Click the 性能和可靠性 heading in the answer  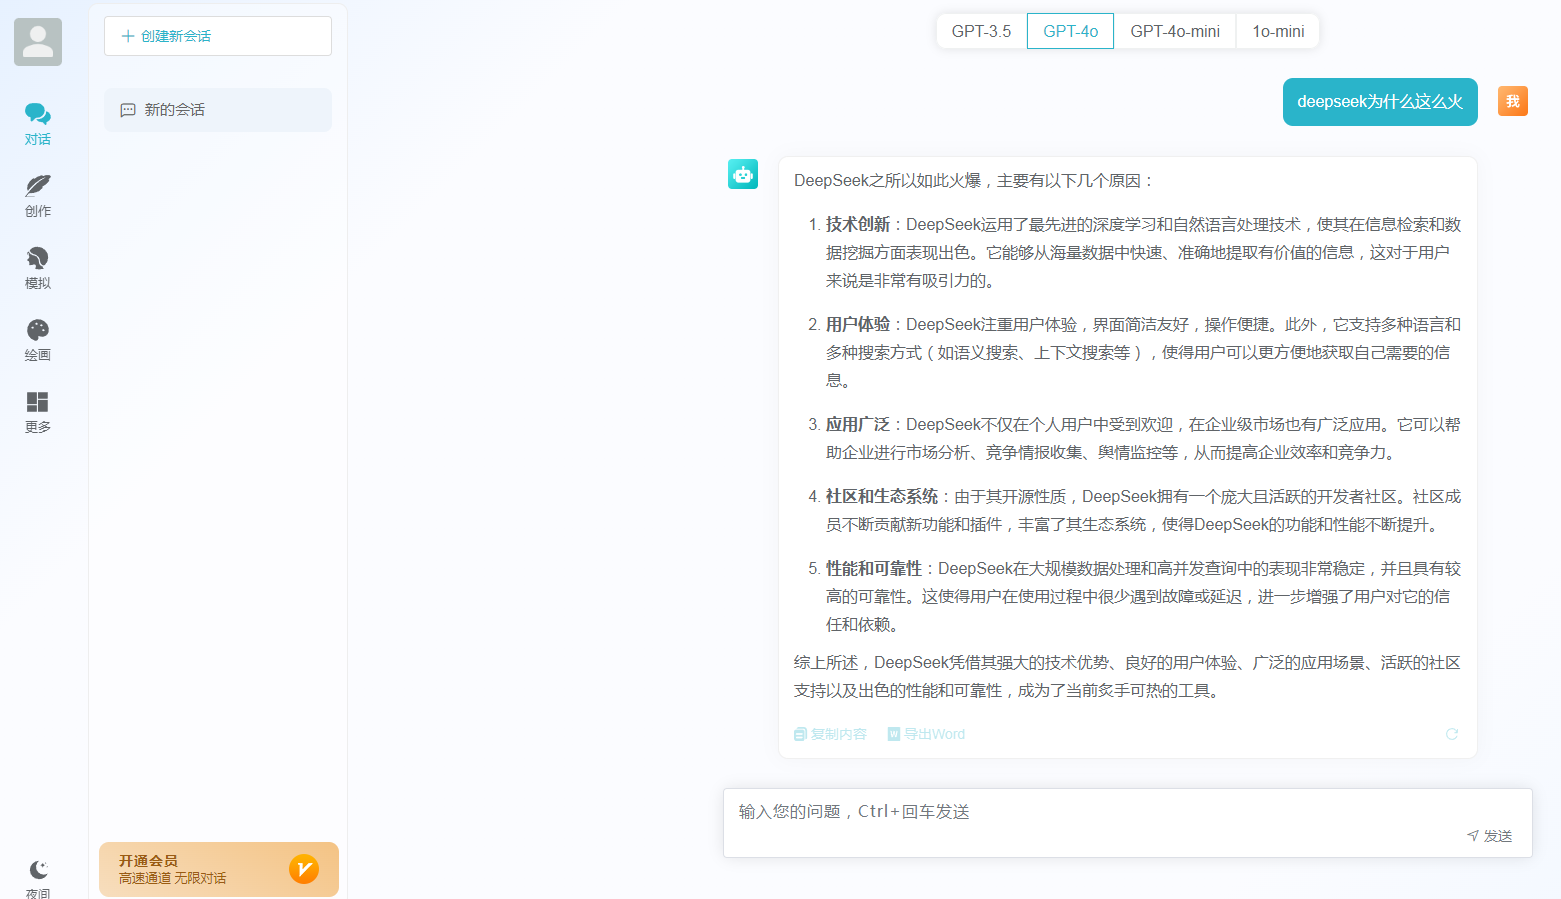pyautogui.click(x=874, y=569)
